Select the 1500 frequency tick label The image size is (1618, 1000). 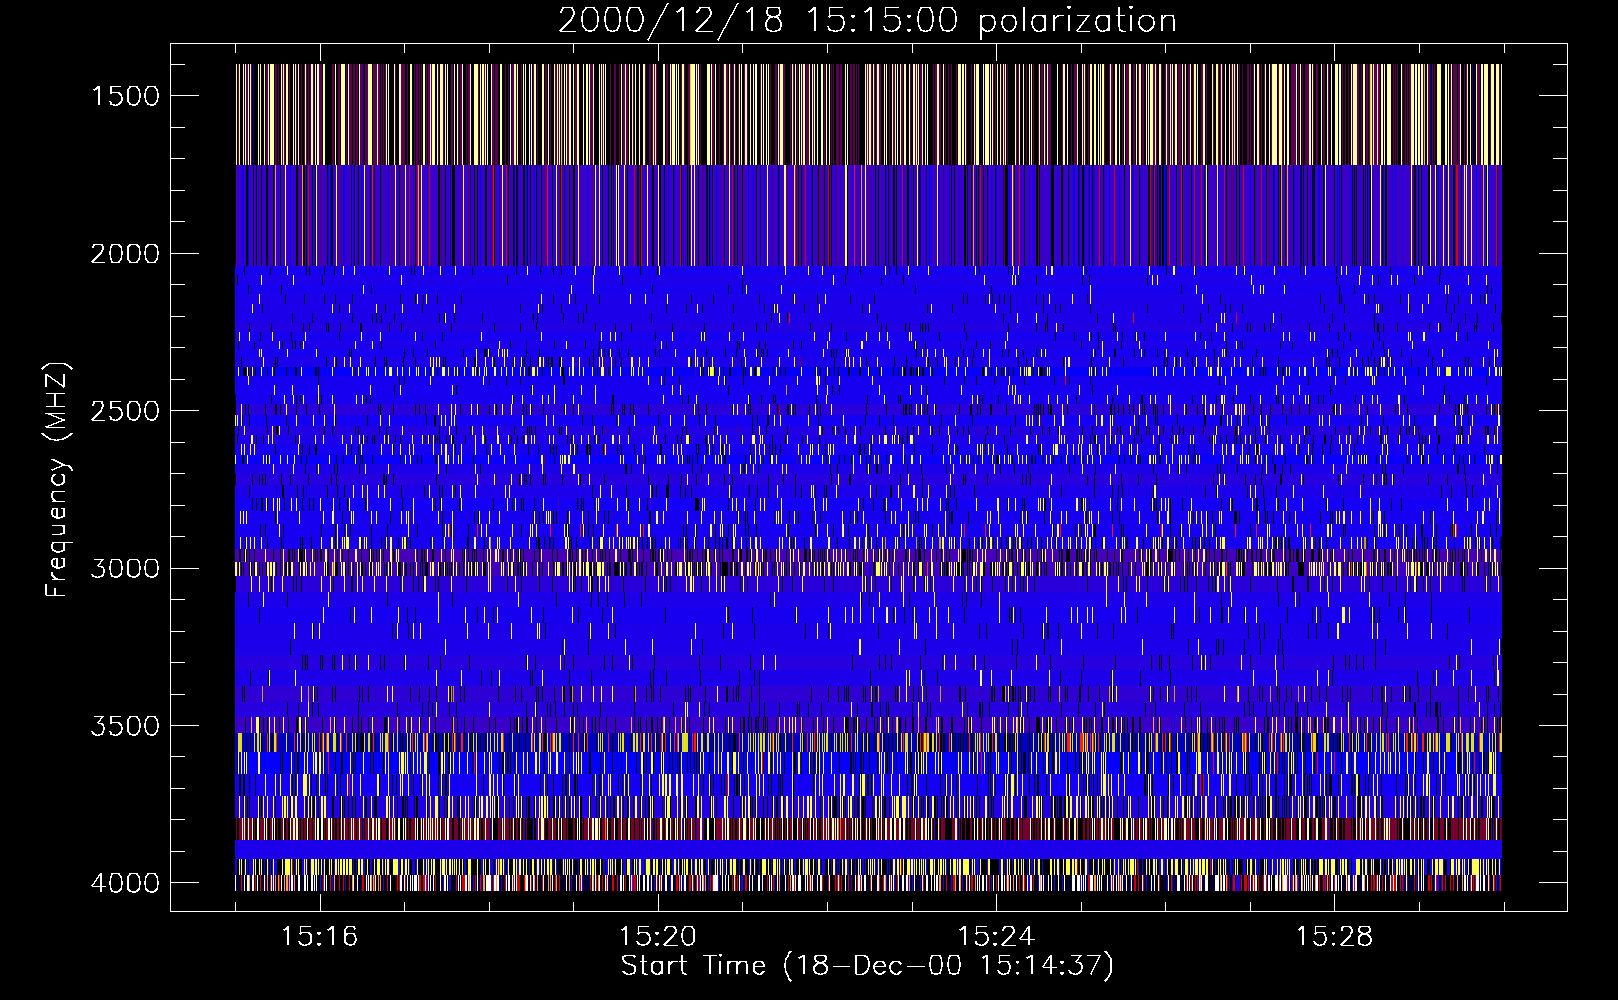(125, 96)
